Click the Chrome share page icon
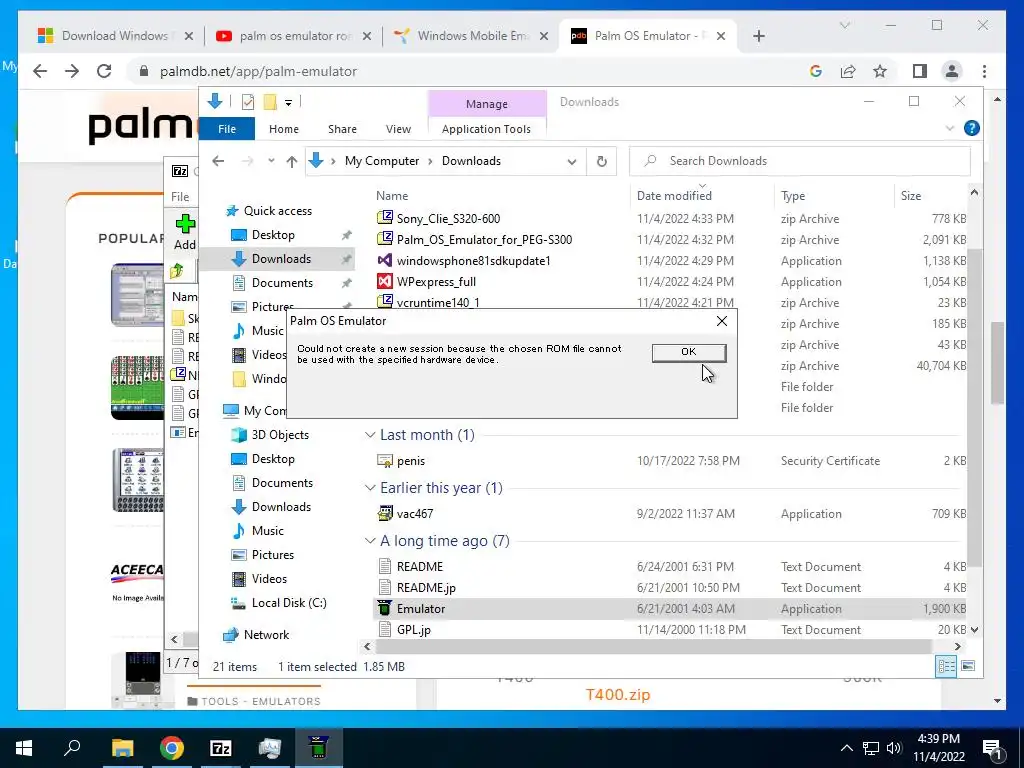 coord(848,71)
